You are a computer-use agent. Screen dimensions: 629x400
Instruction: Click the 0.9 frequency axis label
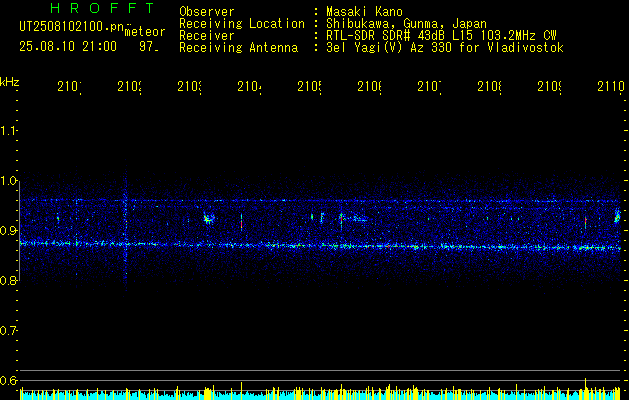(x=9, y=231)
